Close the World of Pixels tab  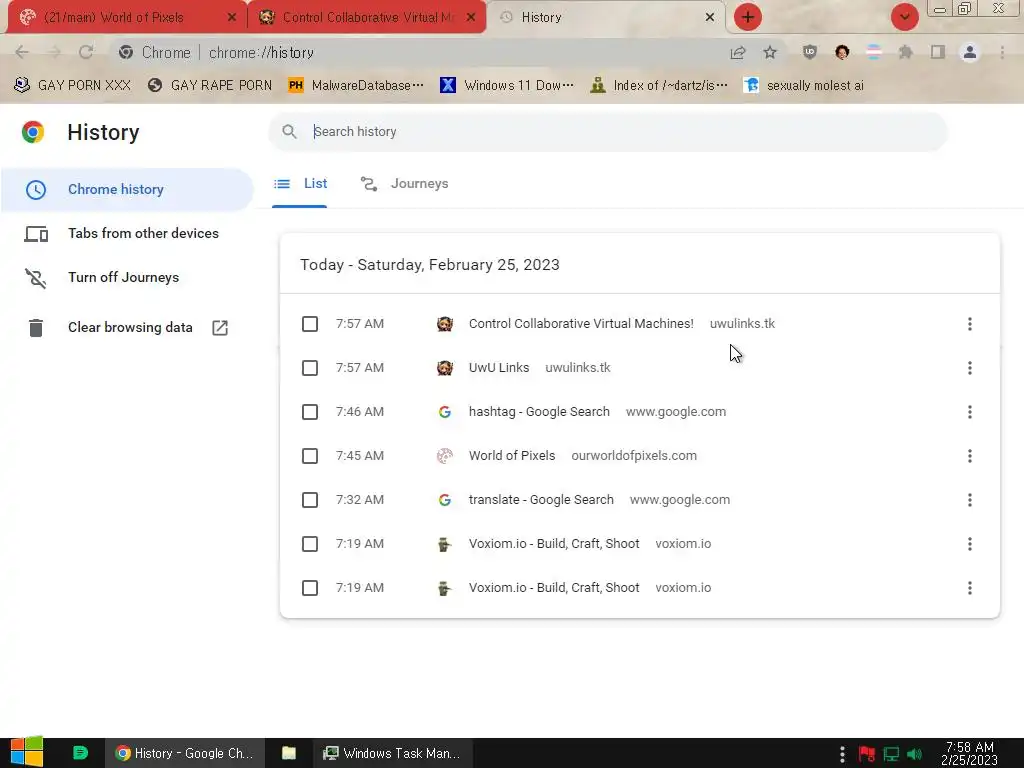pos(232,17)
